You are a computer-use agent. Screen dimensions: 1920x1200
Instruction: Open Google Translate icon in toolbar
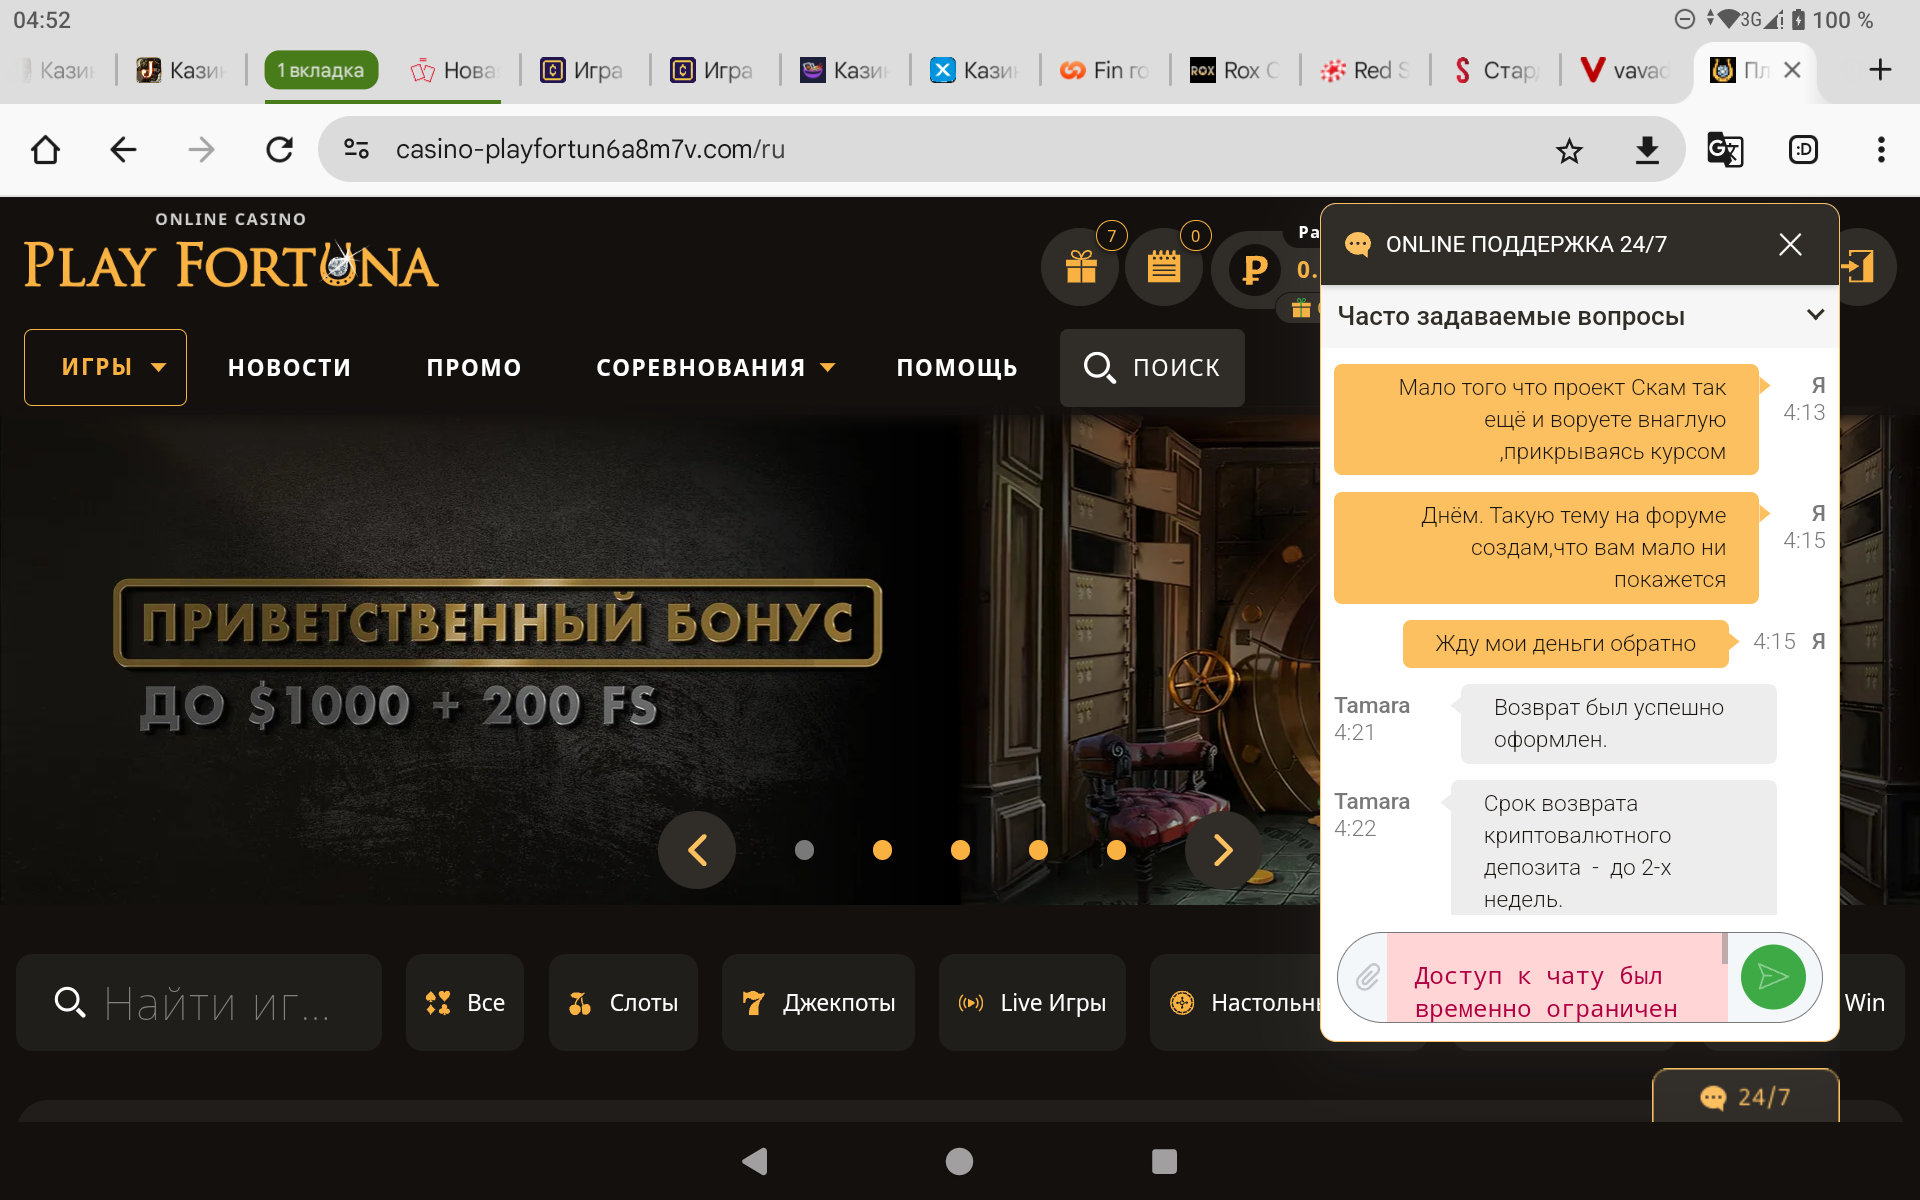1724,150
